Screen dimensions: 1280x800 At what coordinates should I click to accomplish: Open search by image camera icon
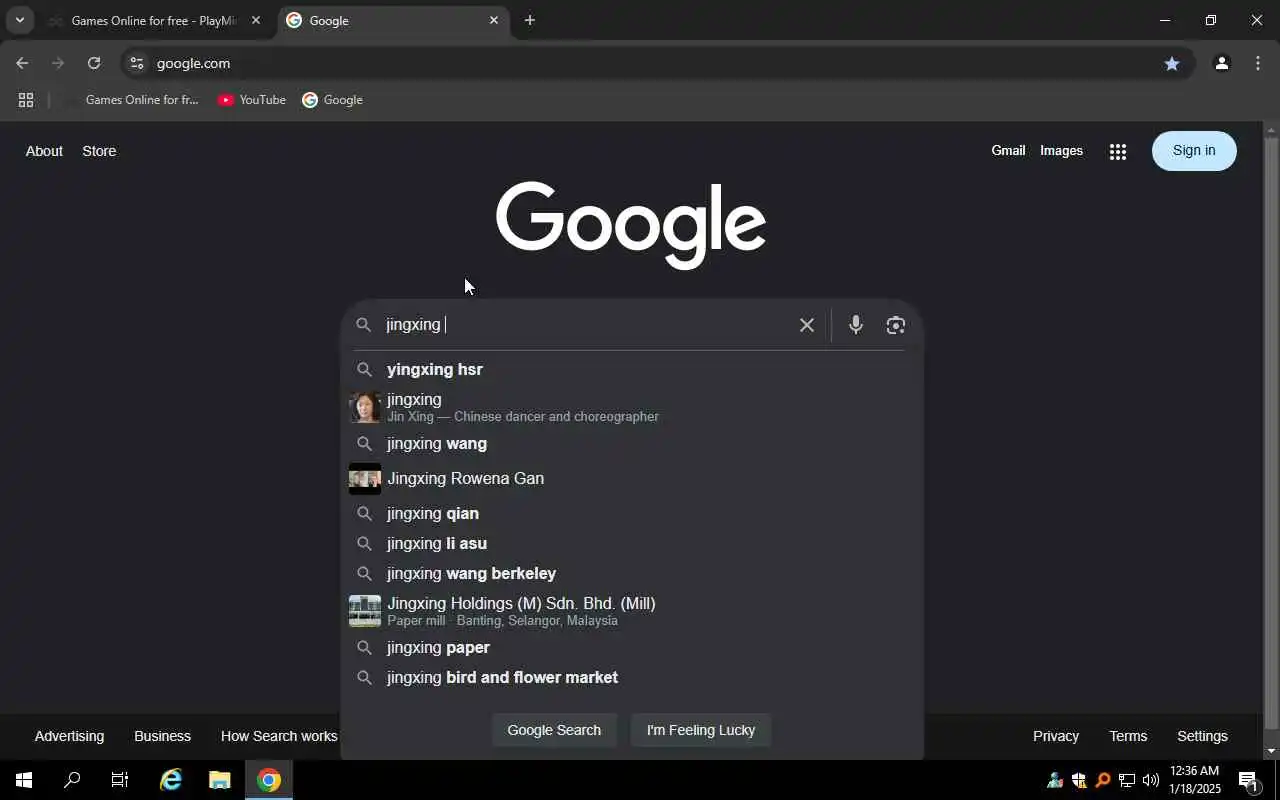point(896,325)
